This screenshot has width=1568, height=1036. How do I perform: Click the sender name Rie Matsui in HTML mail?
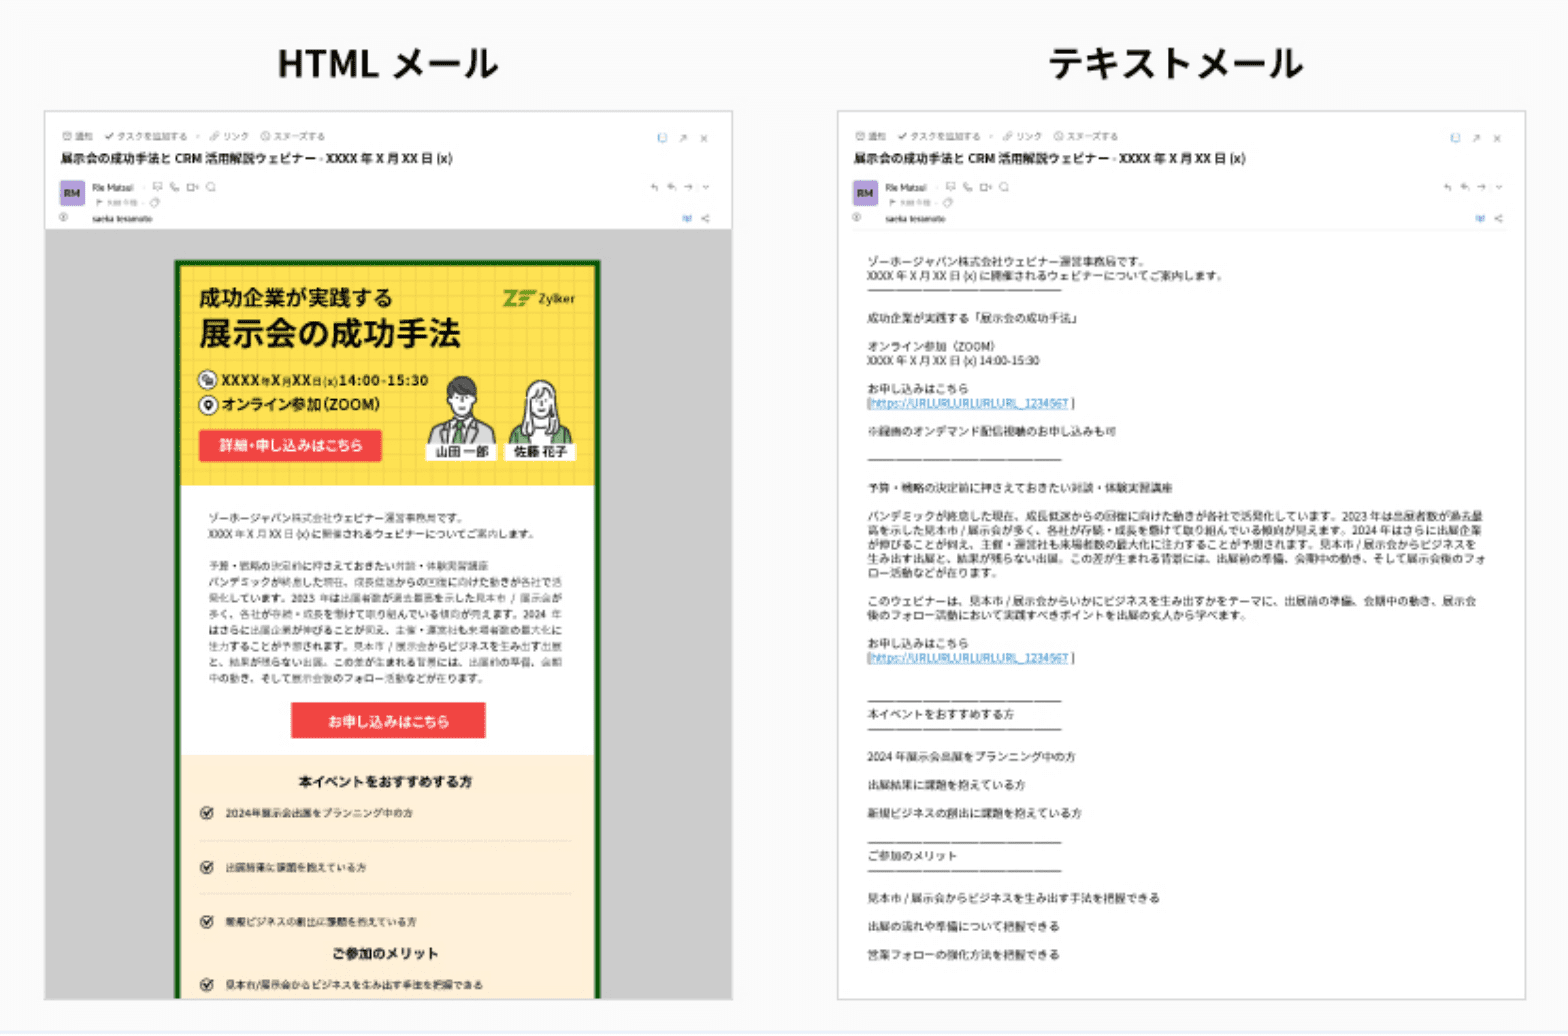[113, 187]
